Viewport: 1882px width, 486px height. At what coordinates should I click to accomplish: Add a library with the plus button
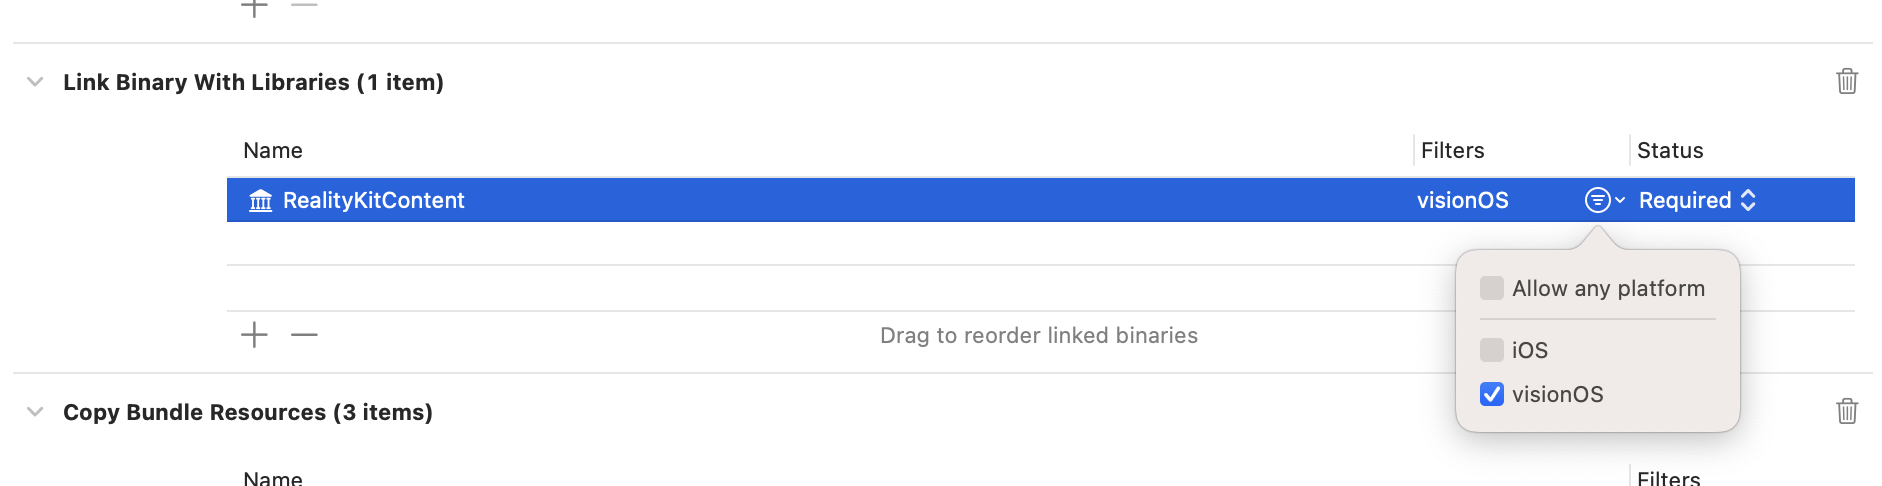pos(255,335)
